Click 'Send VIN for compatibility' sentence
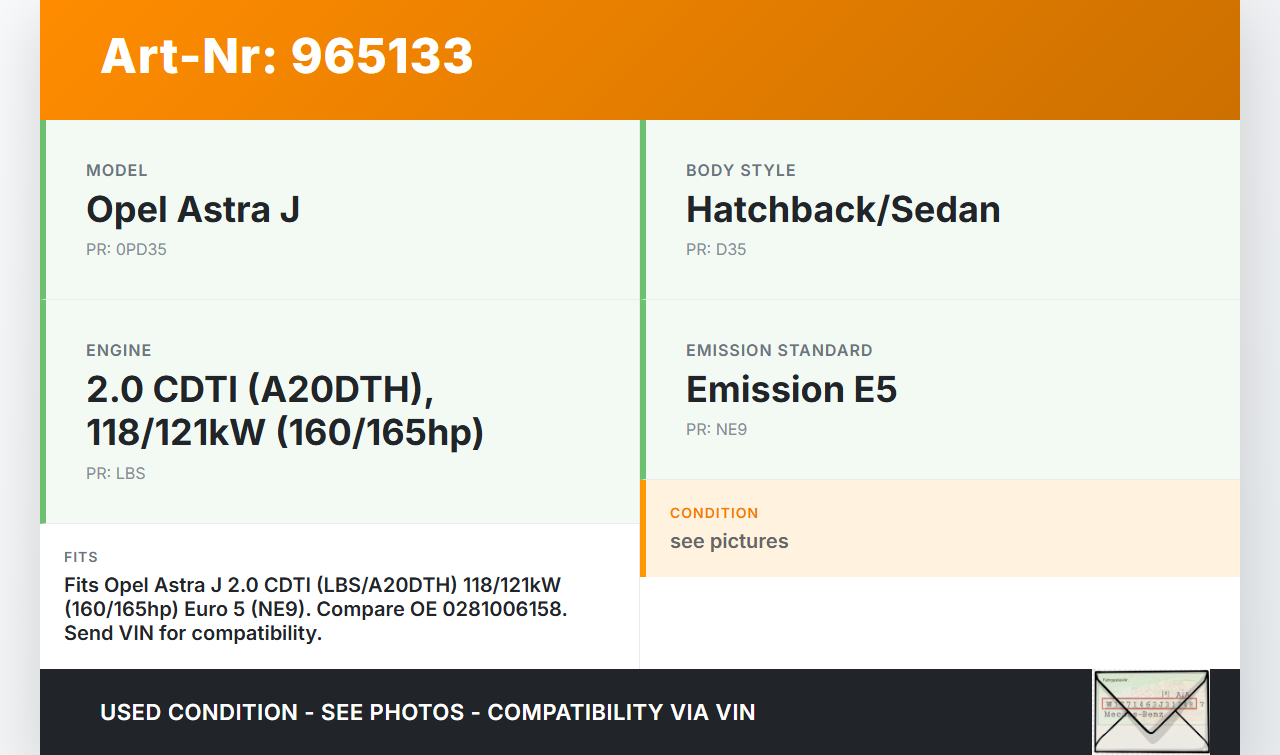1280x755 pixels. point(193,633)
